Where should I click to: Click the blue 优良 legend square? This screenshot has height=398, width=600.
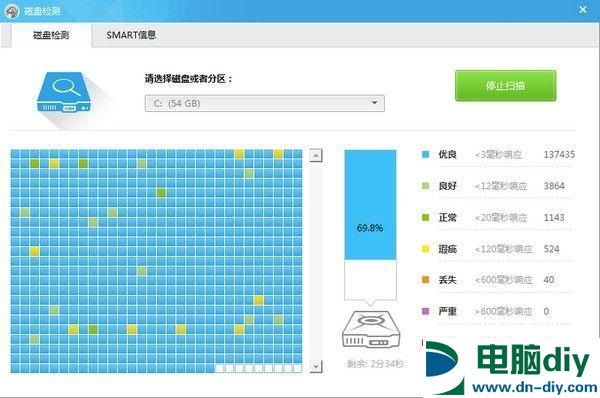click(425, 155)
